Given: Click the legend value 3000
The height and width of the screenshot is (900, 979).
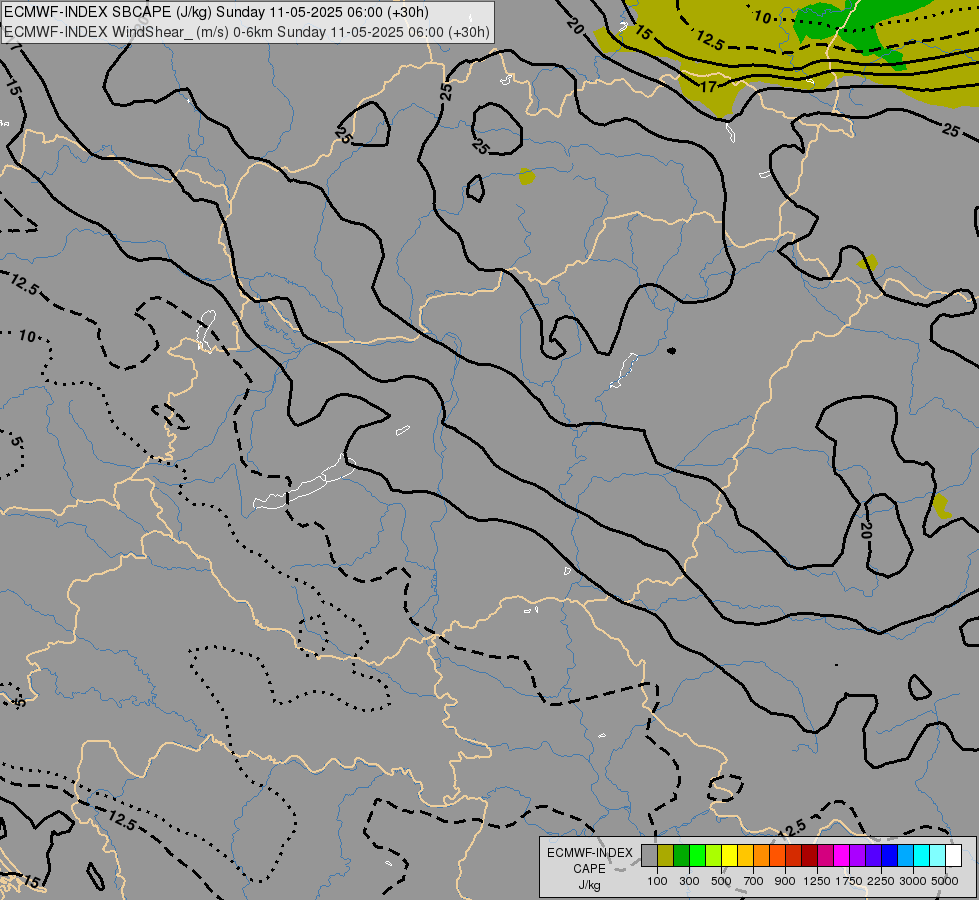Looking at the screenshot, I should (913, 881).
